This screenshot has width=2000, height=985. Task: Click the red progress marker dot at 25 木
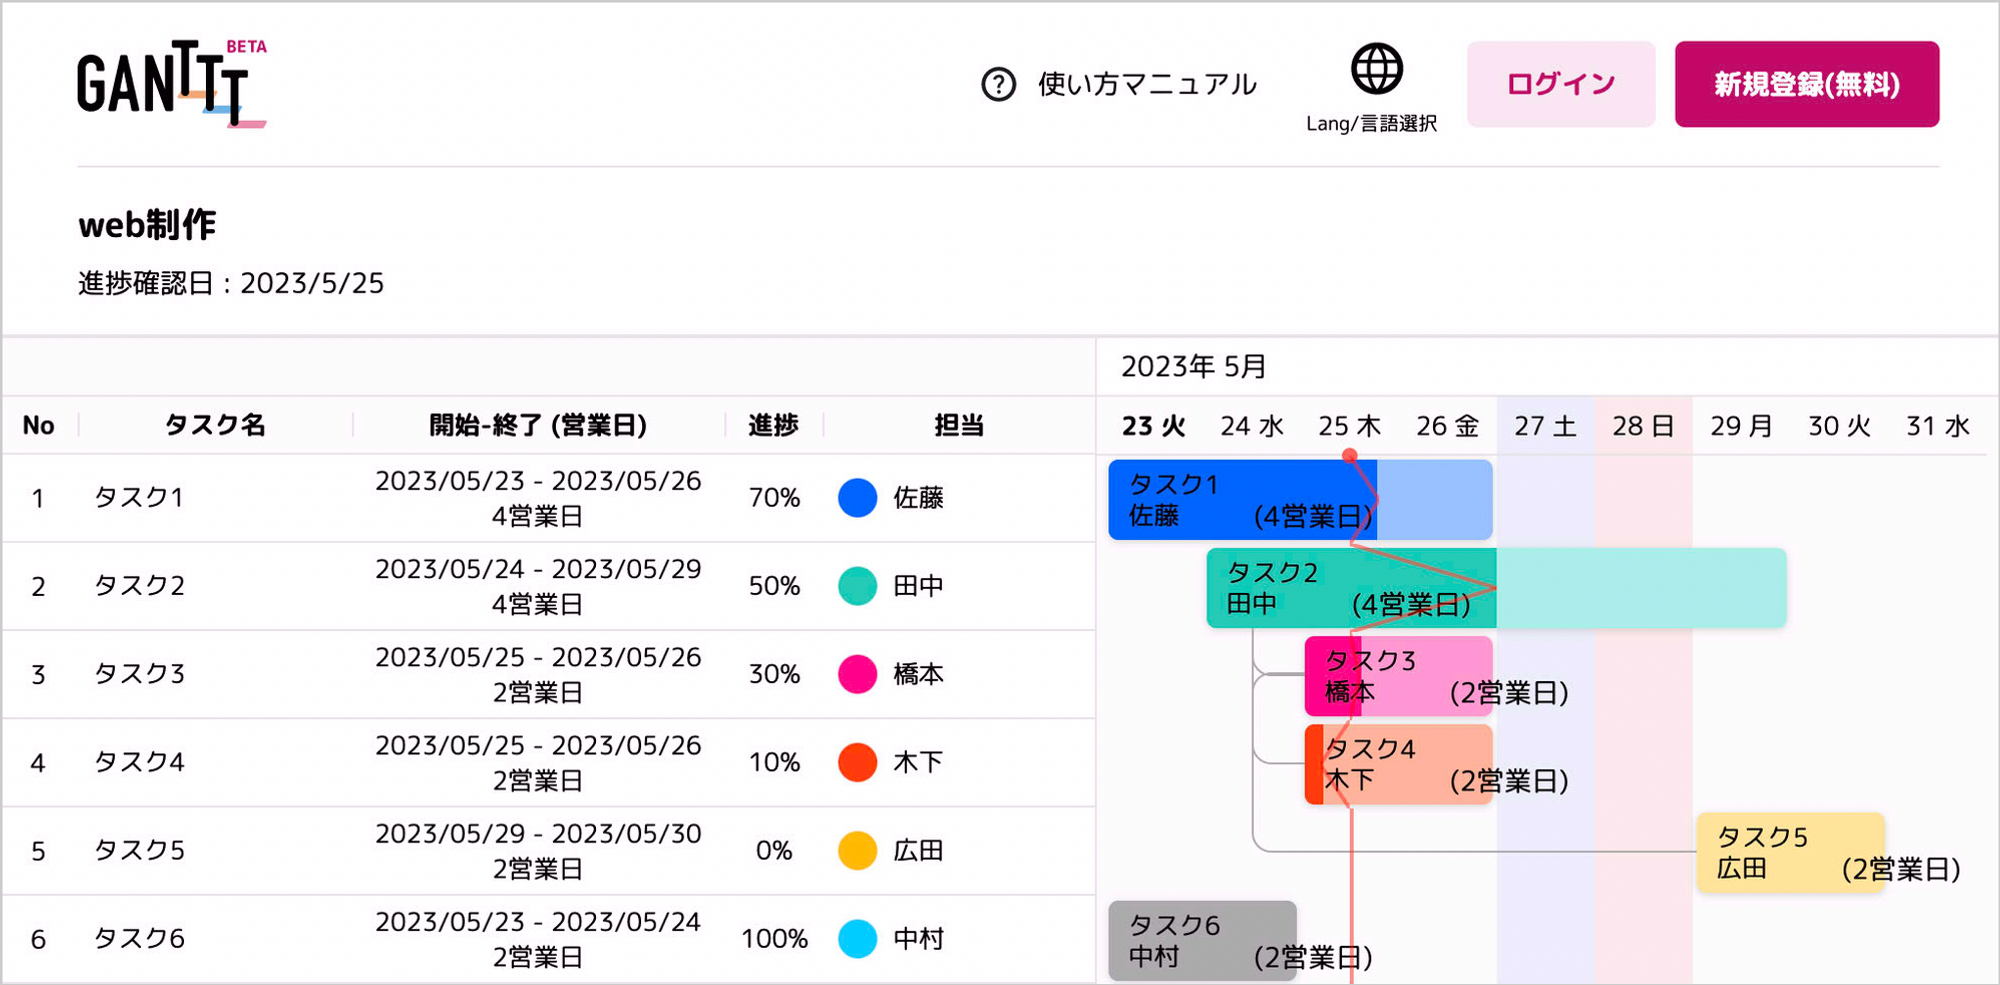[1350, 456]
